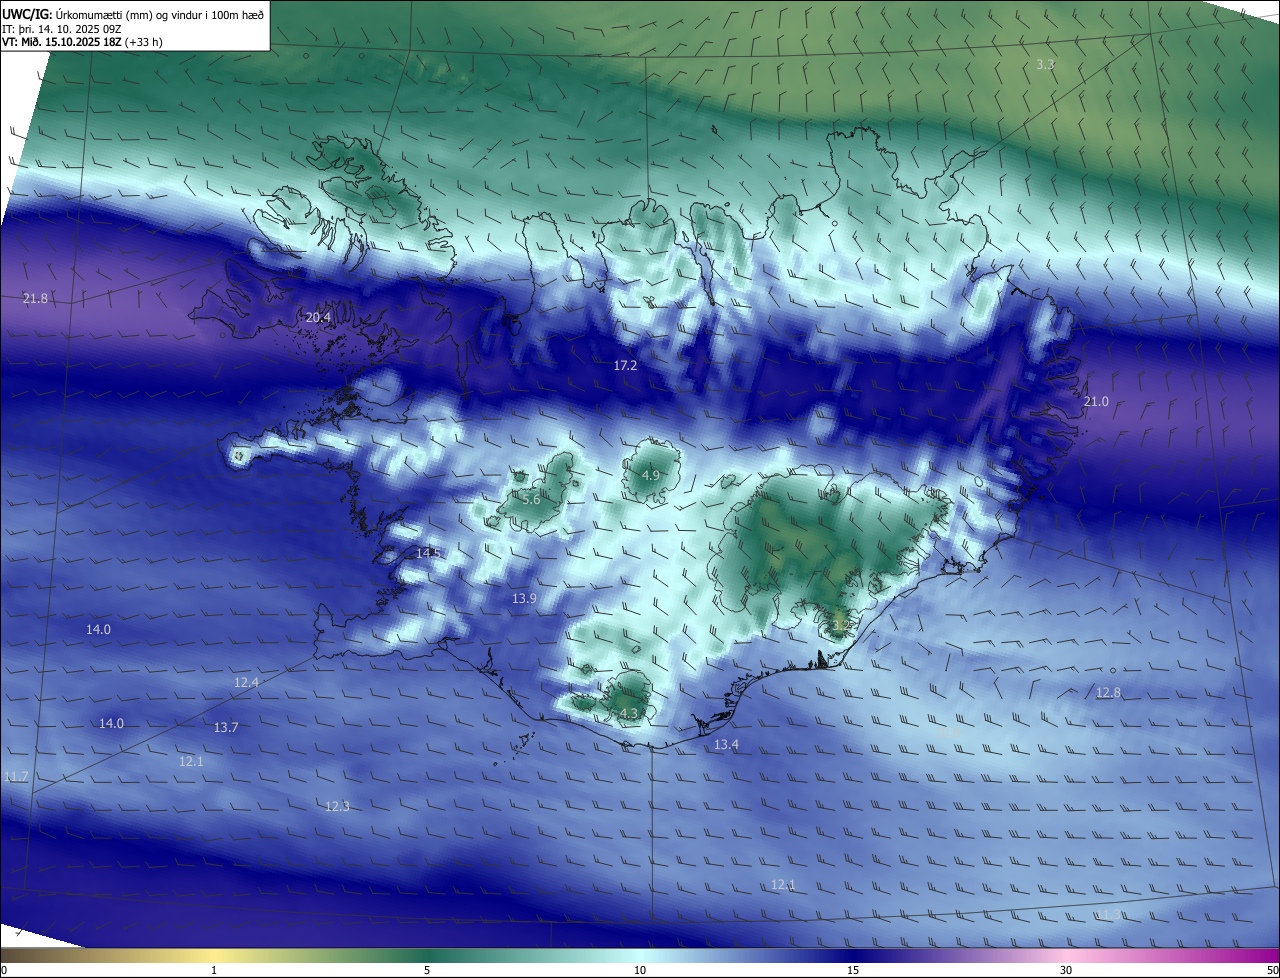Screen dimensions: 1280x978
Task: Click the legend tick label 50
Action: 1271,970
